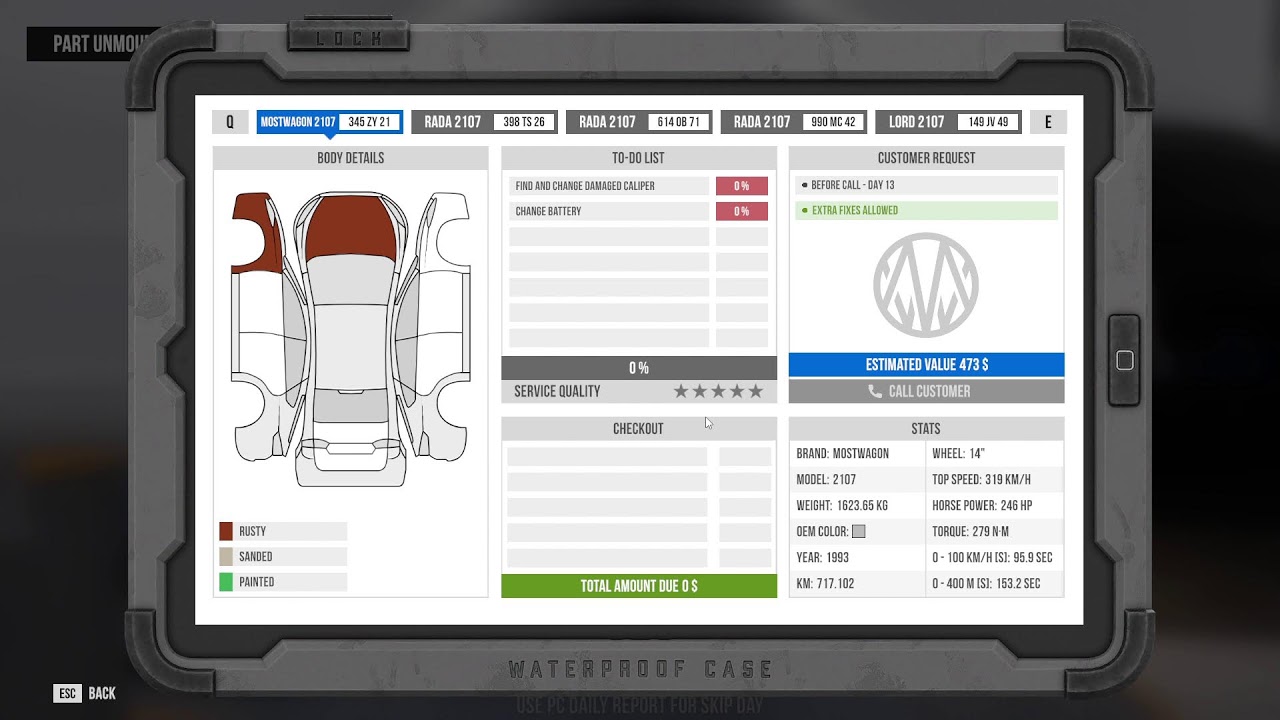Click the Stats panel header

pos(926,428)
